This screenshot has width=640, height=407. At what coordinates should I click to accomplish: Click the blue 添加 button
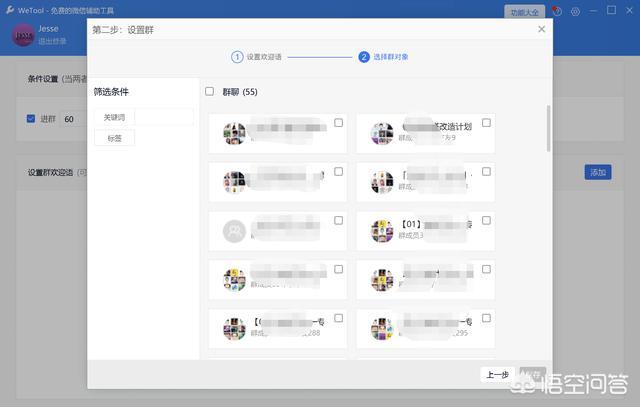click(x=597, y=172)
